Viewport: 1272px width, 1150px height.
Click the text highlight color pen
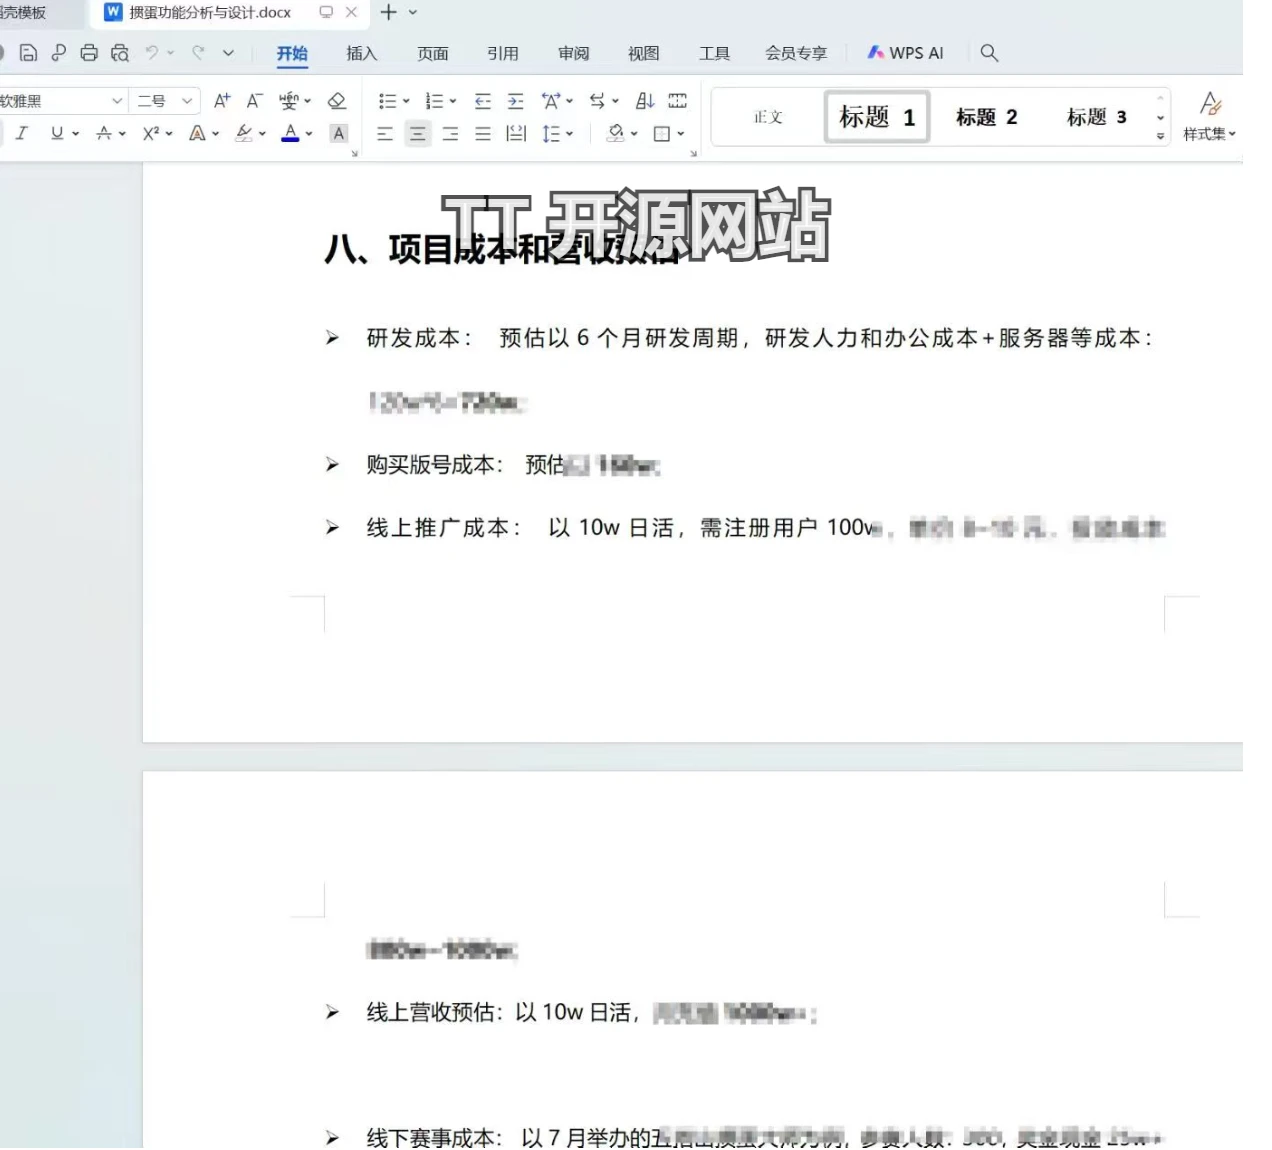pos(244,133)
